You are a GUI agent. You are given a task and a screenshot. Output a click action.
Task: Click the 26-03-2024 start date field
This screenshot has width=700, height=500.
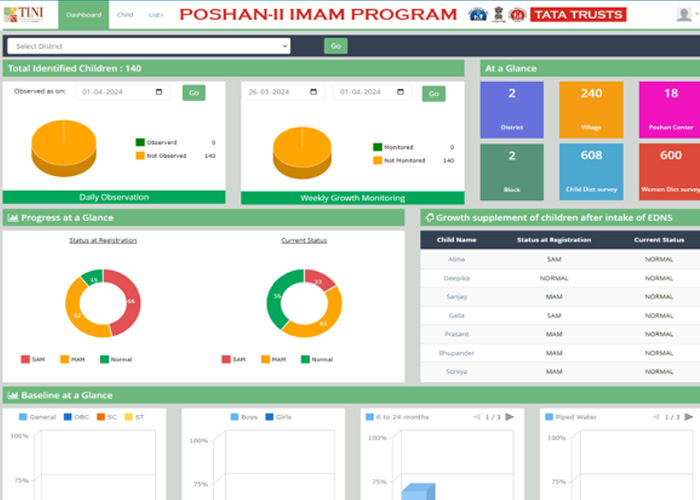(x=282, y=92)
